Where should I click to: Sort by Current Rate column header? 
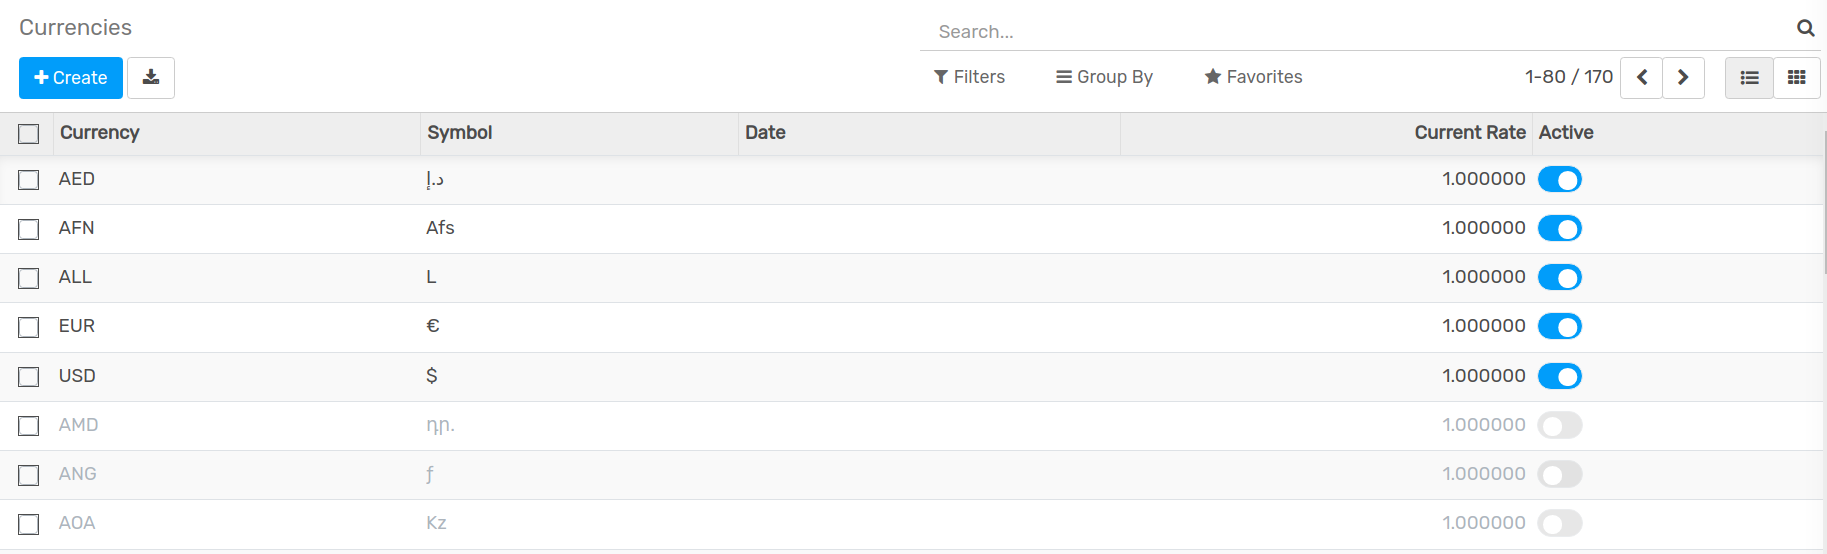pos(1469,133)
